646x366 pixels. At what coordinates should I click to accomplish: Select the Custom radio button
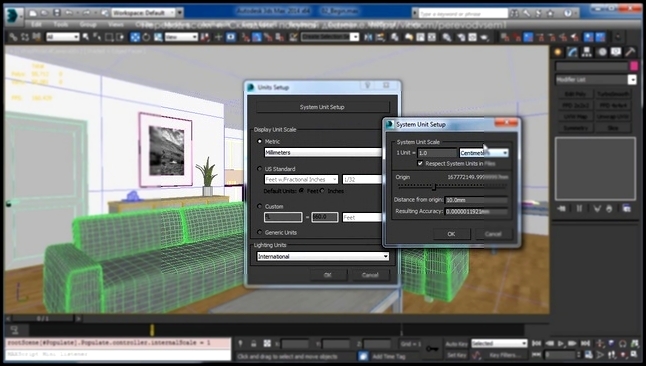point(260,206)
